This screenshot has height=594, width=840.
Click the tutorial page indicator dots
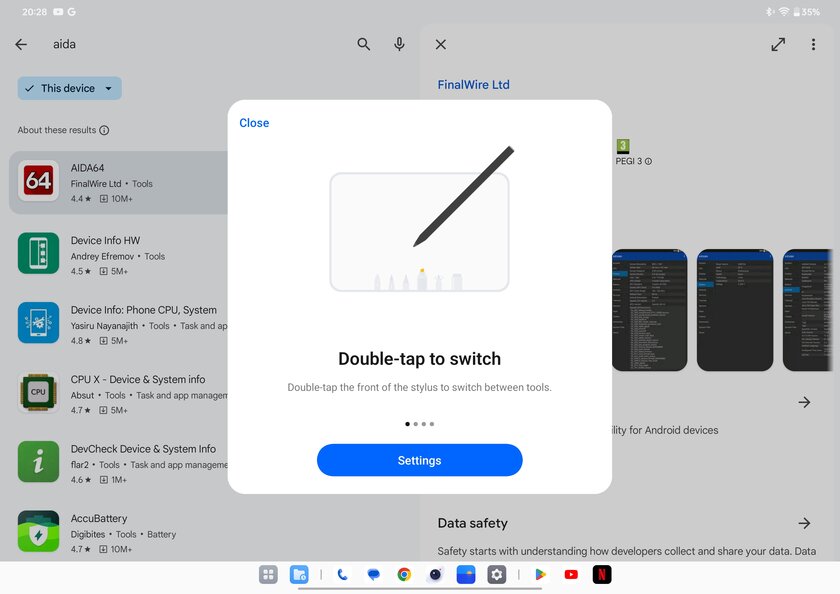(x=419, y=424)
